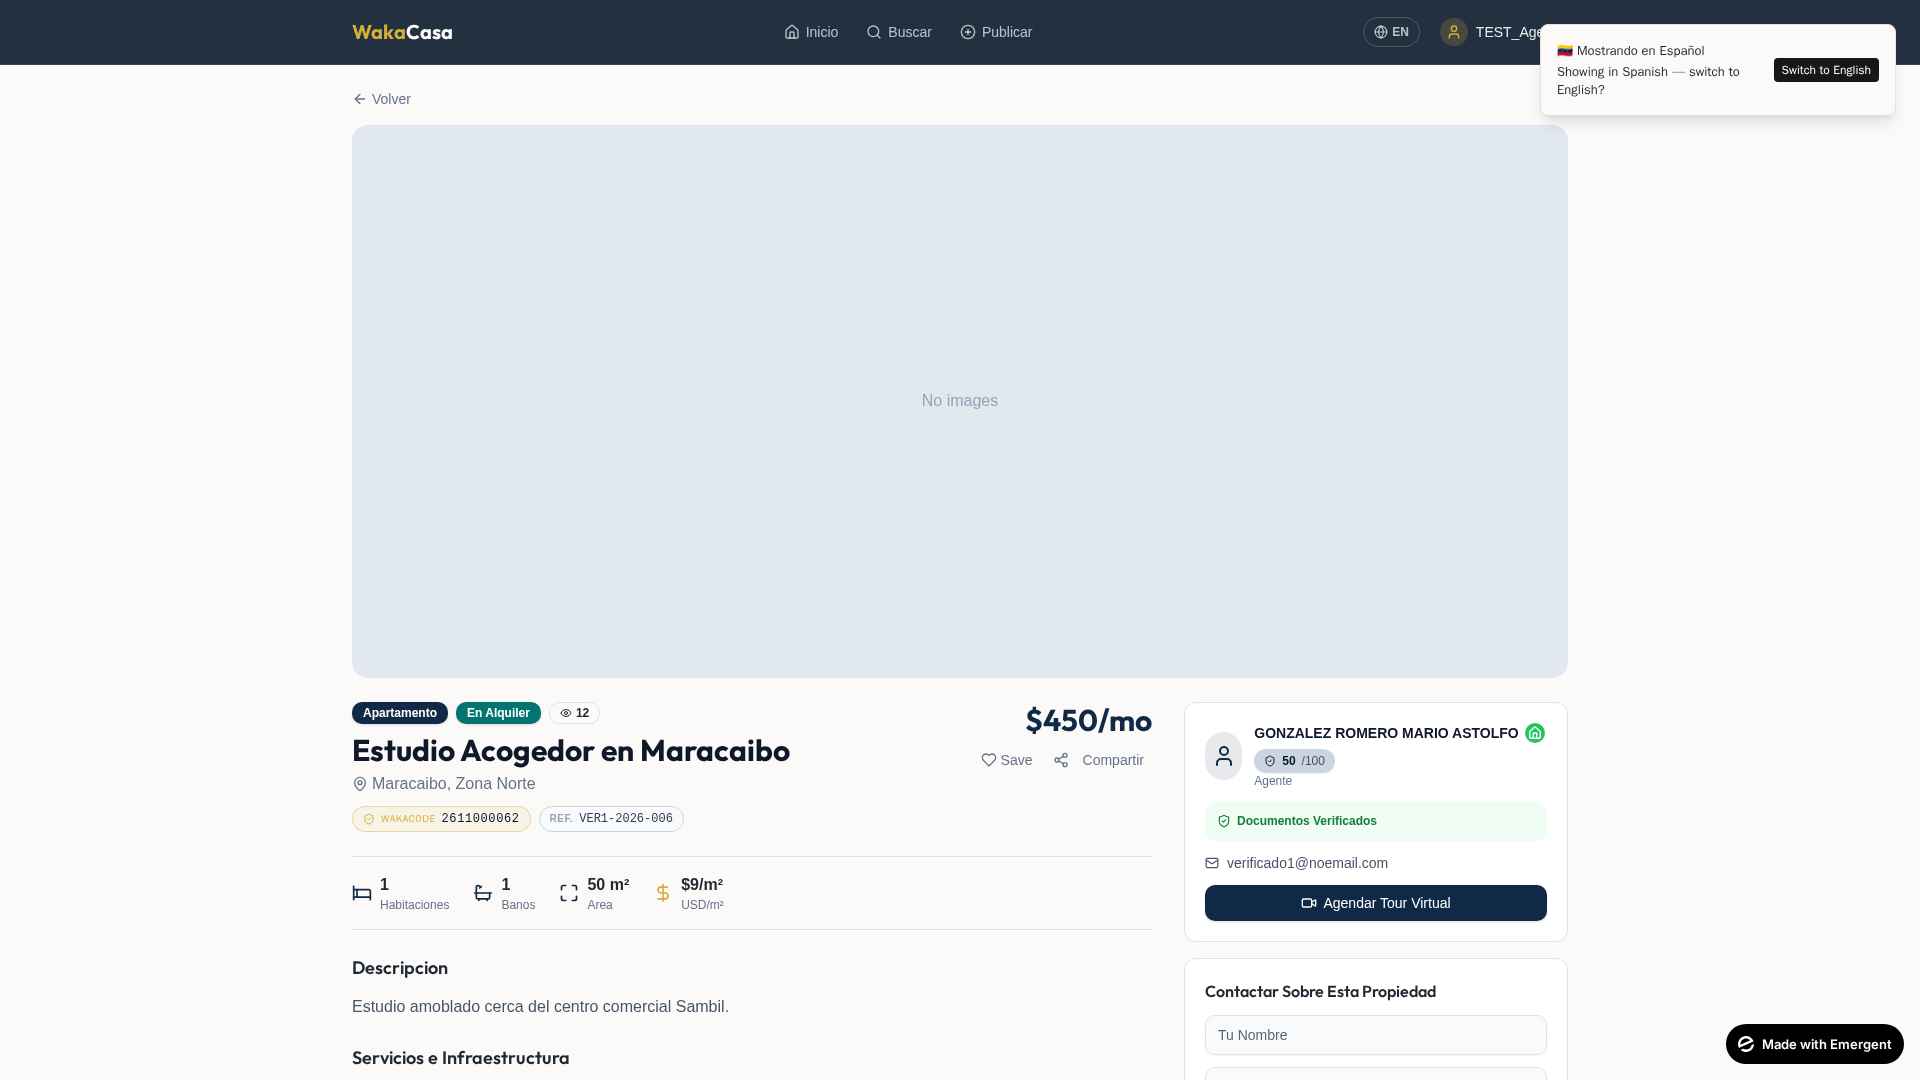Viewport: 1920px width, 1080px height.
Task: Click the Documentos Verificados banner
Action: pyautogui.click(x=1376, y=821)
